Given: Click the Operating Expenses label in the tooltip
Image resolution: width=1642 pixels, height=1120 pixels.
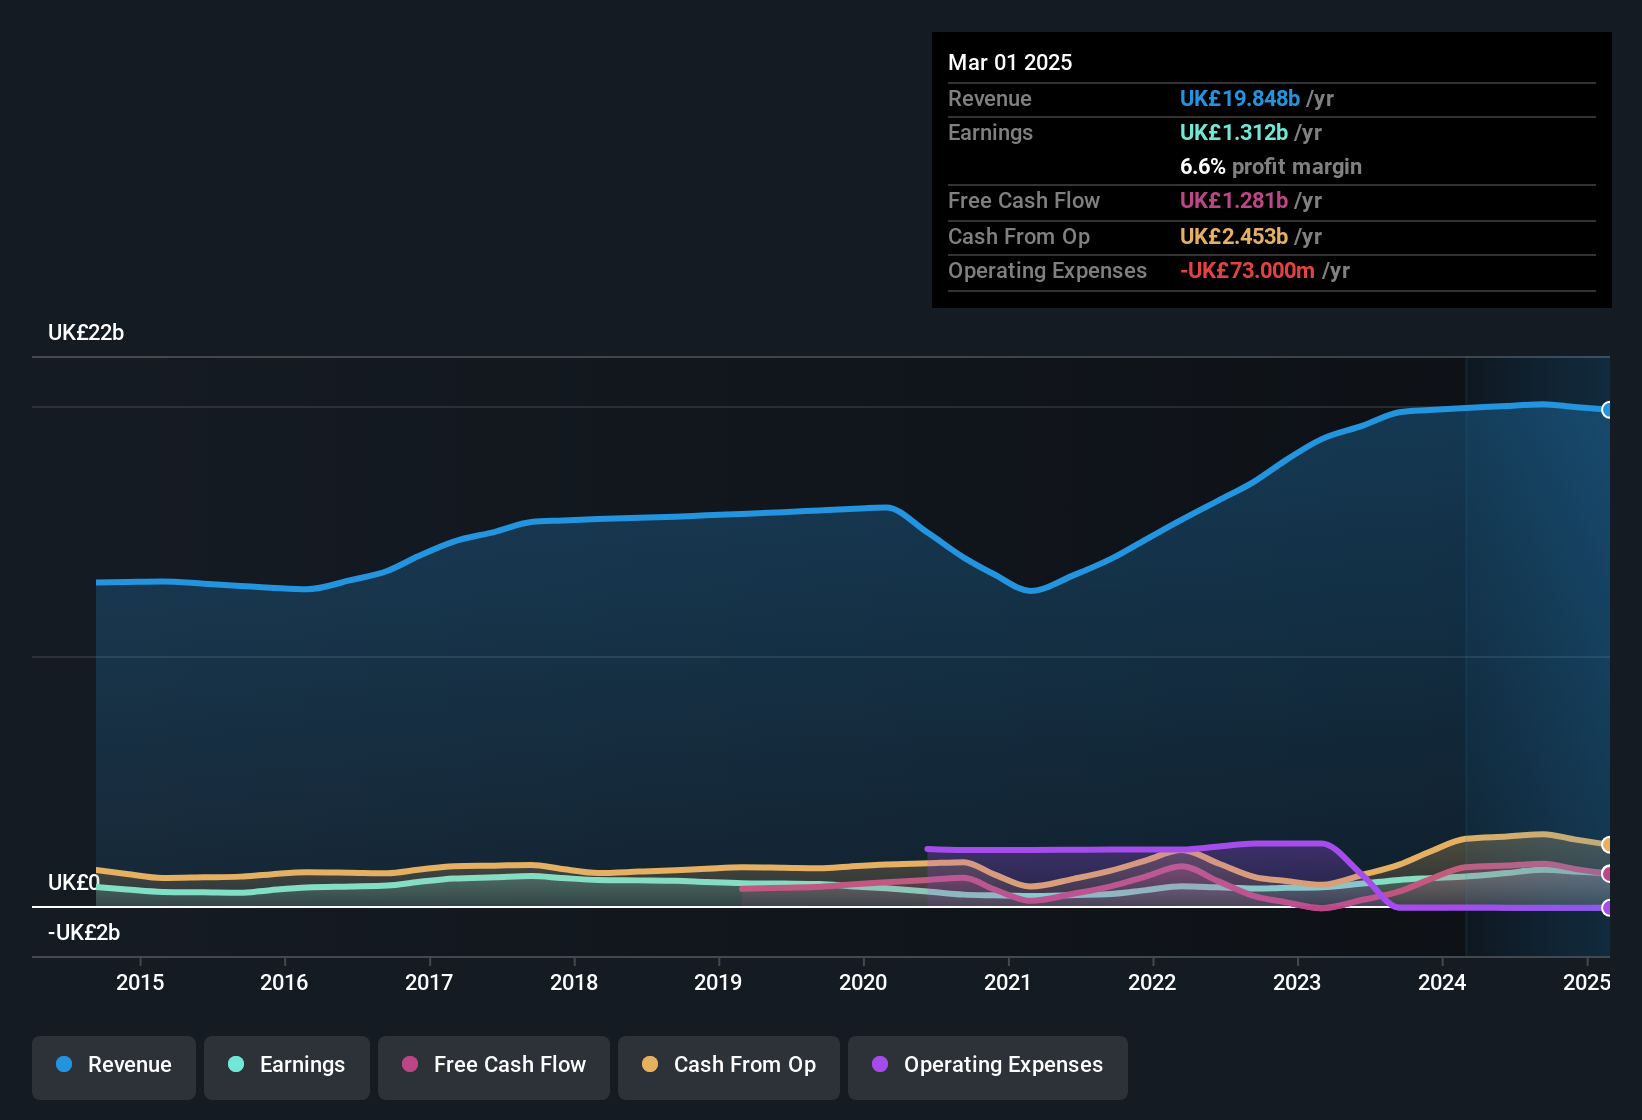Looking at the screenshot, I should [x=1047, y=271].
